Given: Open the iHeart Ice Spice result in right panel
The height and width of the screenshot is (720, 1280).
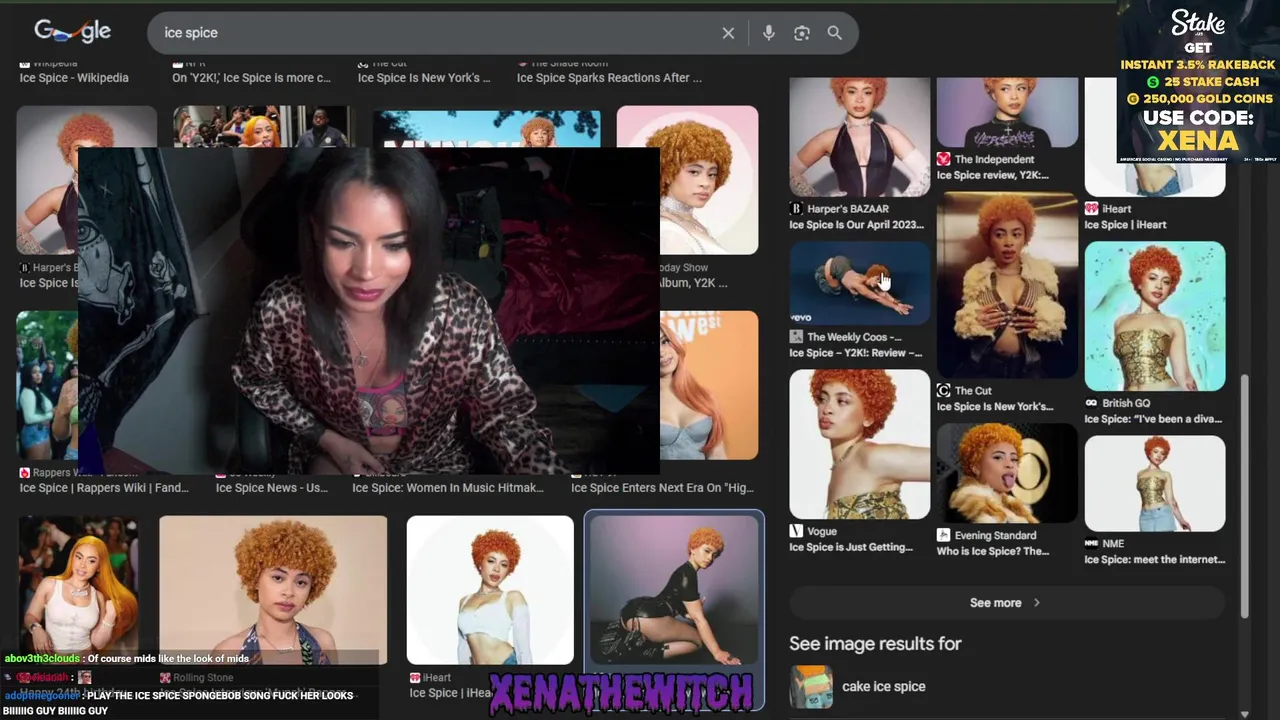Looking at the screenshot, I should point(1125,225).
